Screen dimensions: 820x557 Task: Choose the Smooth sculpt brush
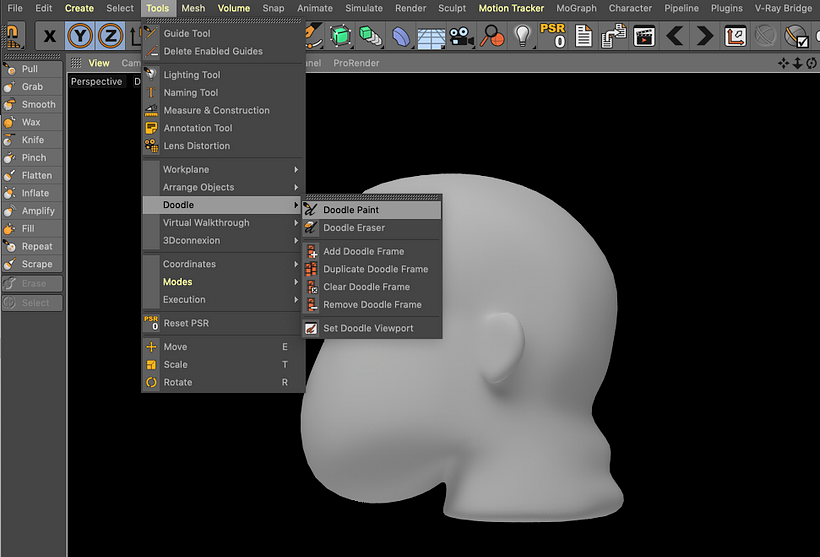click(x=32, y=105)
